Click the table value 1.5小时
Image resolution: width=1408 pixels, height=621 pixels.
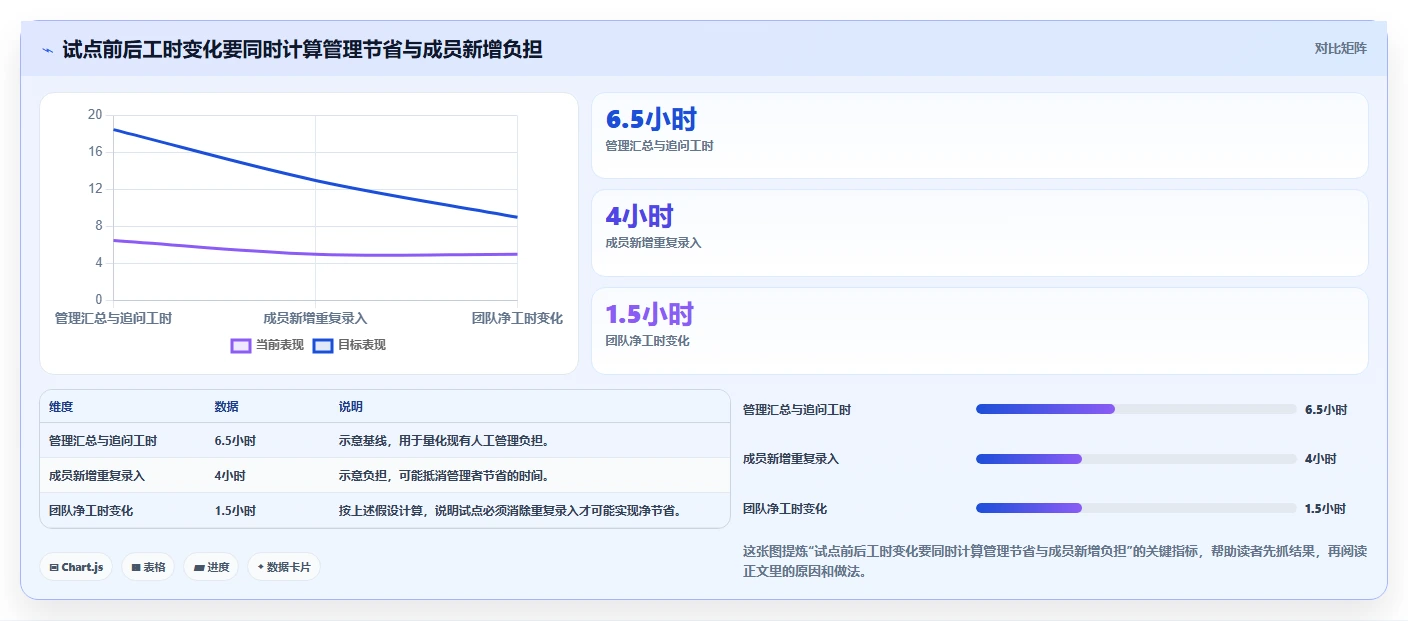tap(235, 511)
